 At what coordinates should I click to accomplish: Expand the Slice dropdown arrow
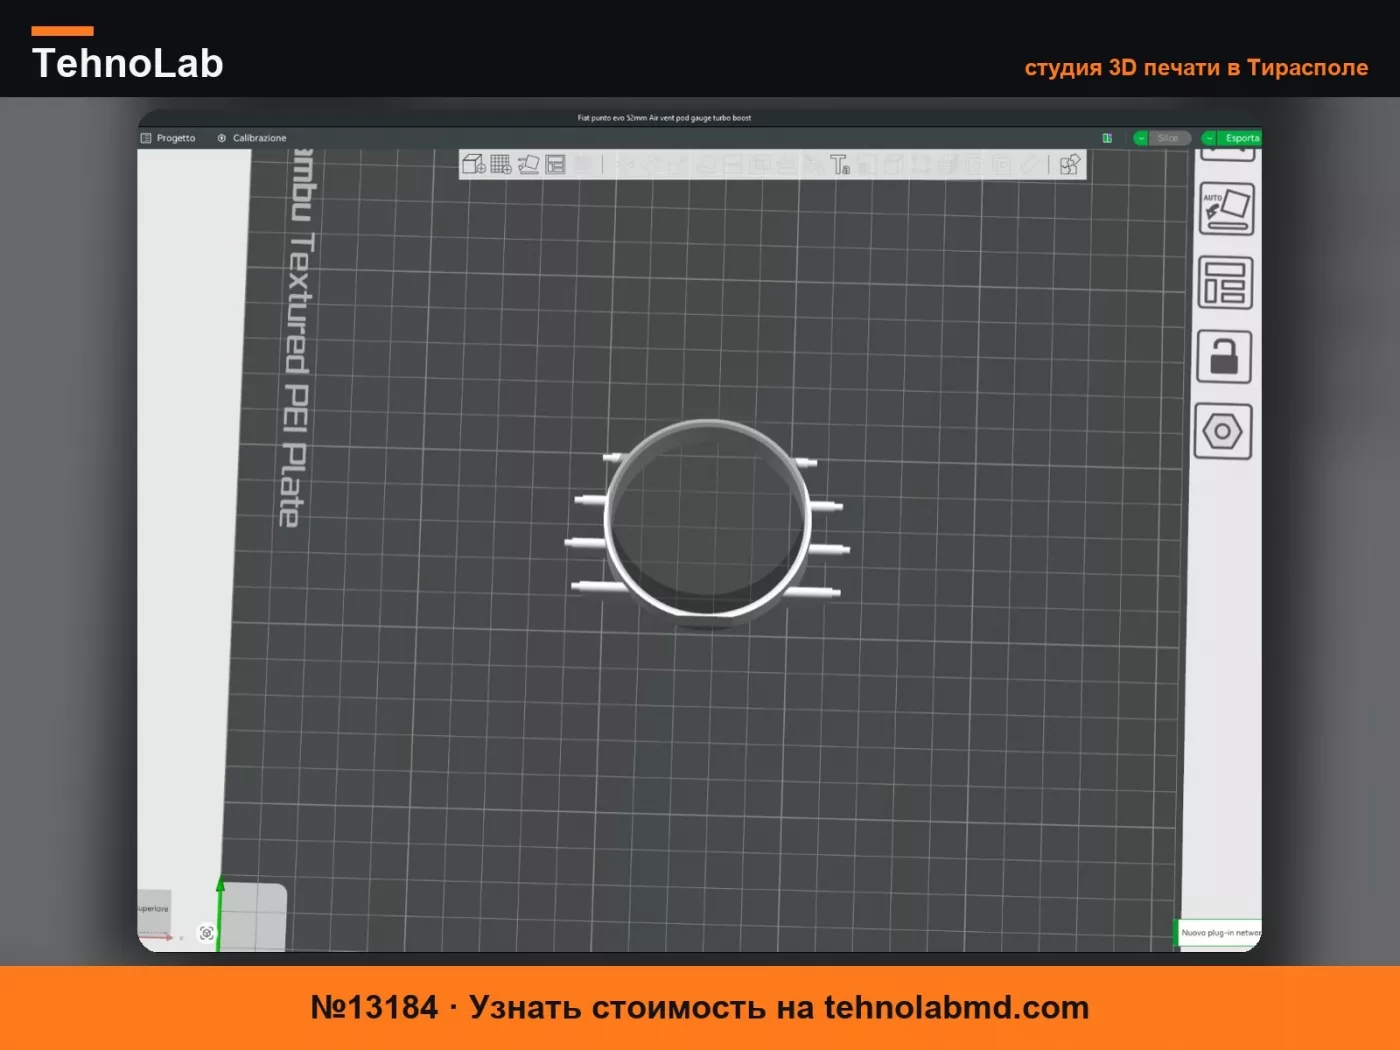click(1141, 138)
